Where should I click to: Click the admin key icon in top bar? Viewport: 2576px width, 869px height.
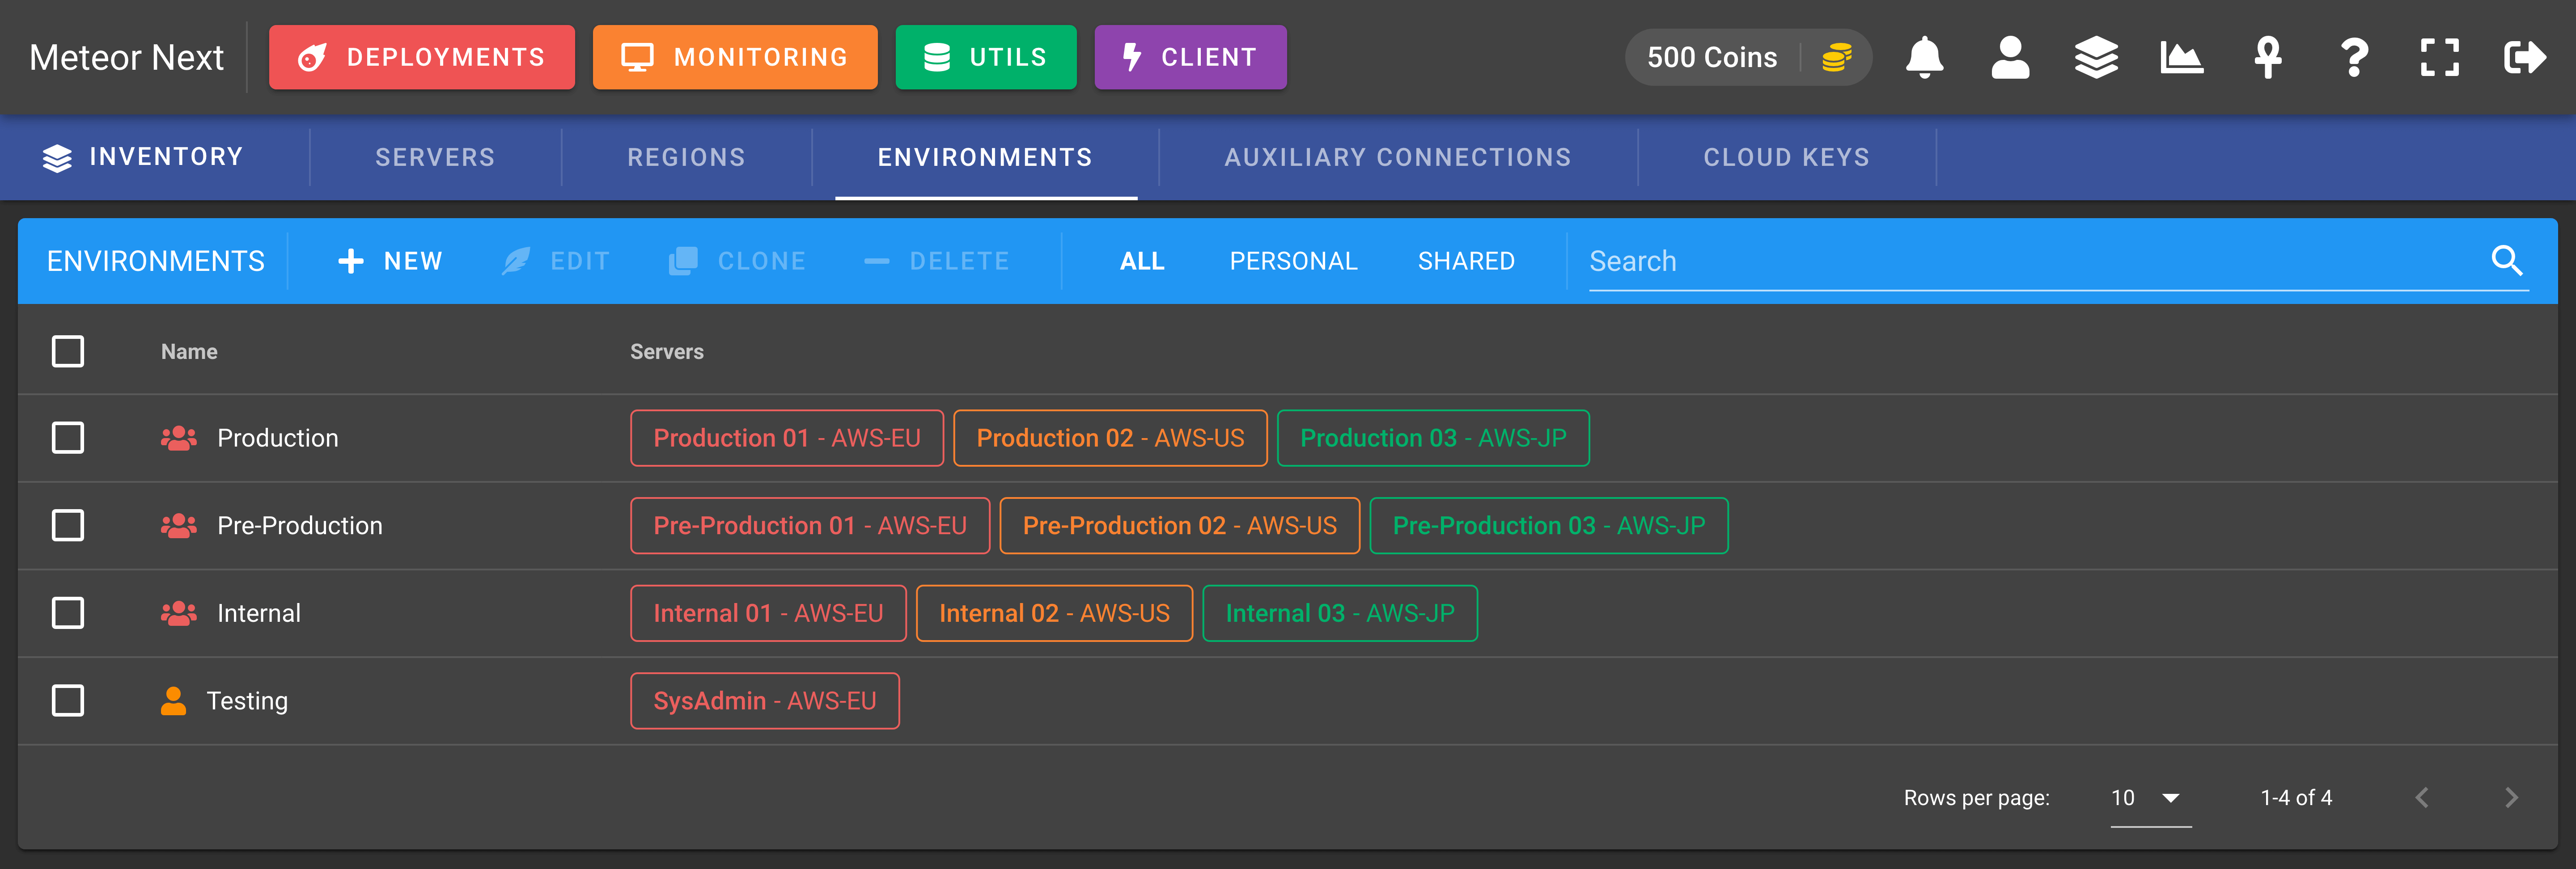[x=2268, y=57]
